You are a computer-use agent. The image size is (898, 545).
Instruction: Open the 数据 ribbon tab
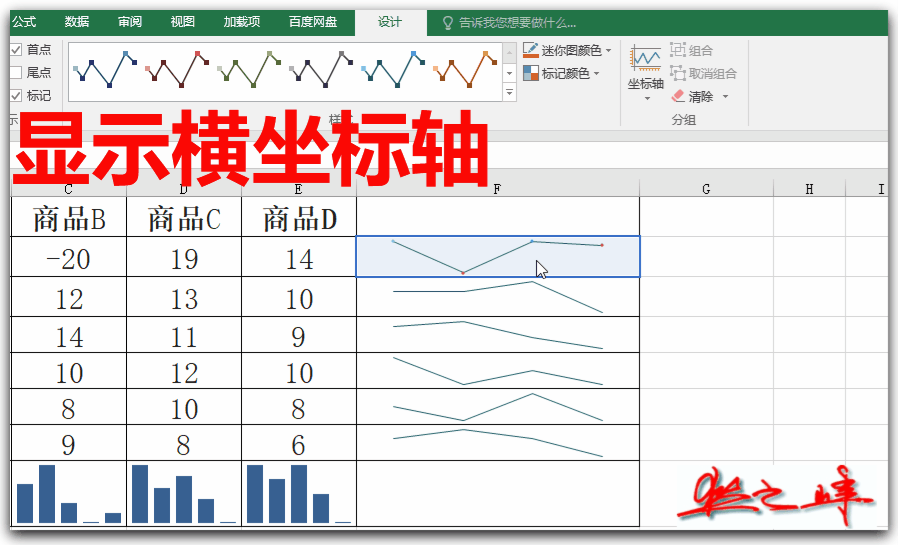tap(77, 22)
